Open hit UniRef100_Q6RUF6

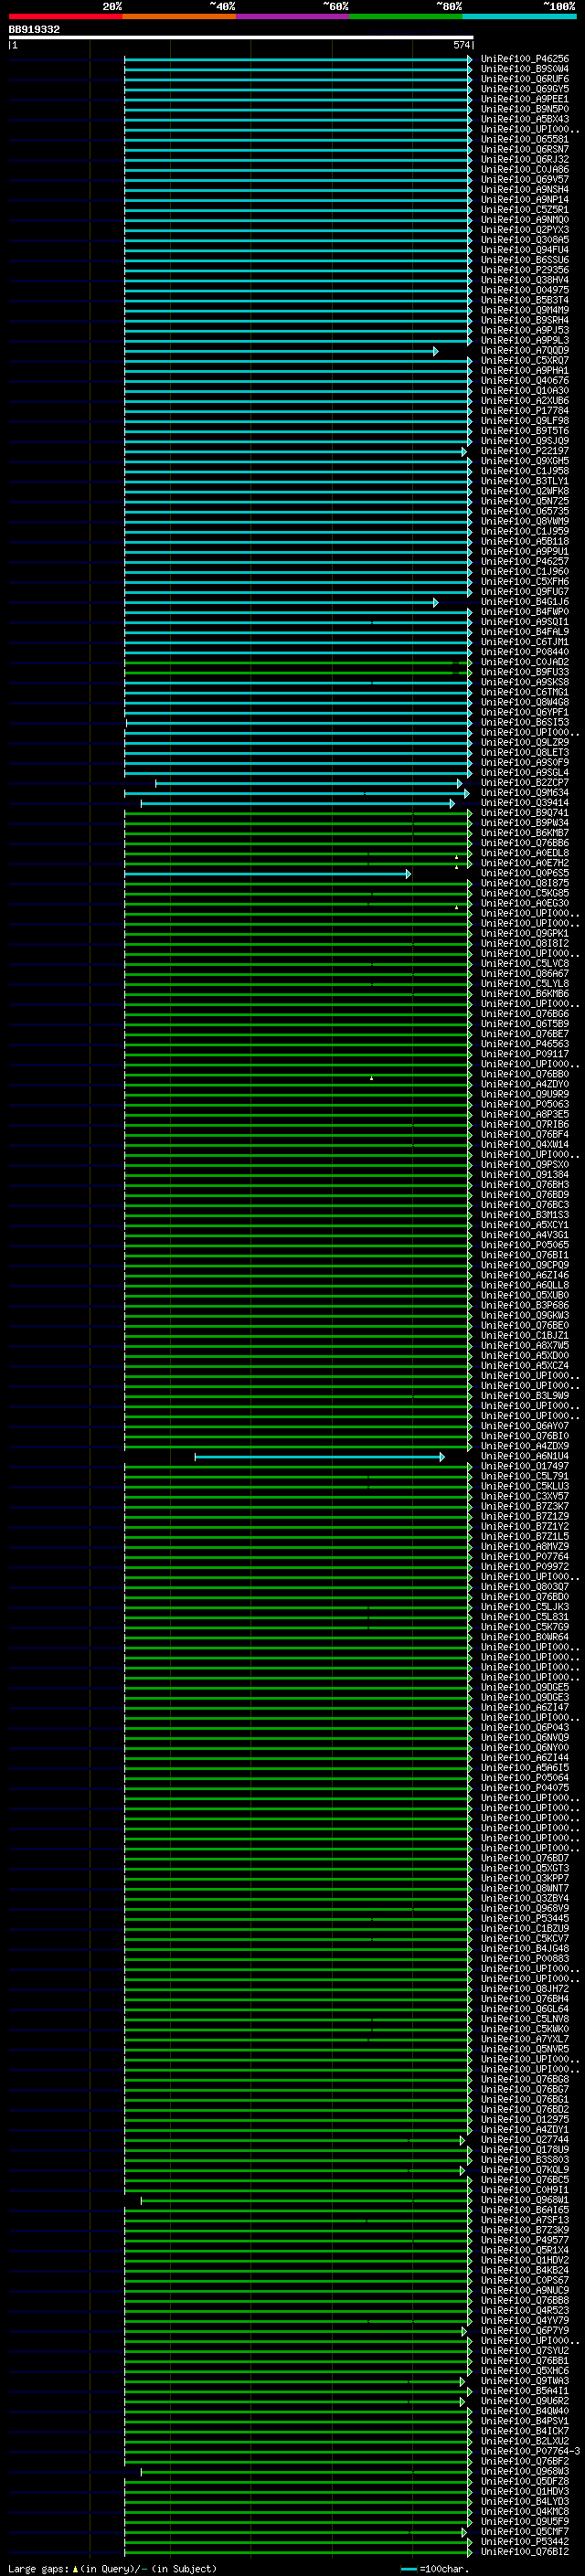(x=524, y=79)
